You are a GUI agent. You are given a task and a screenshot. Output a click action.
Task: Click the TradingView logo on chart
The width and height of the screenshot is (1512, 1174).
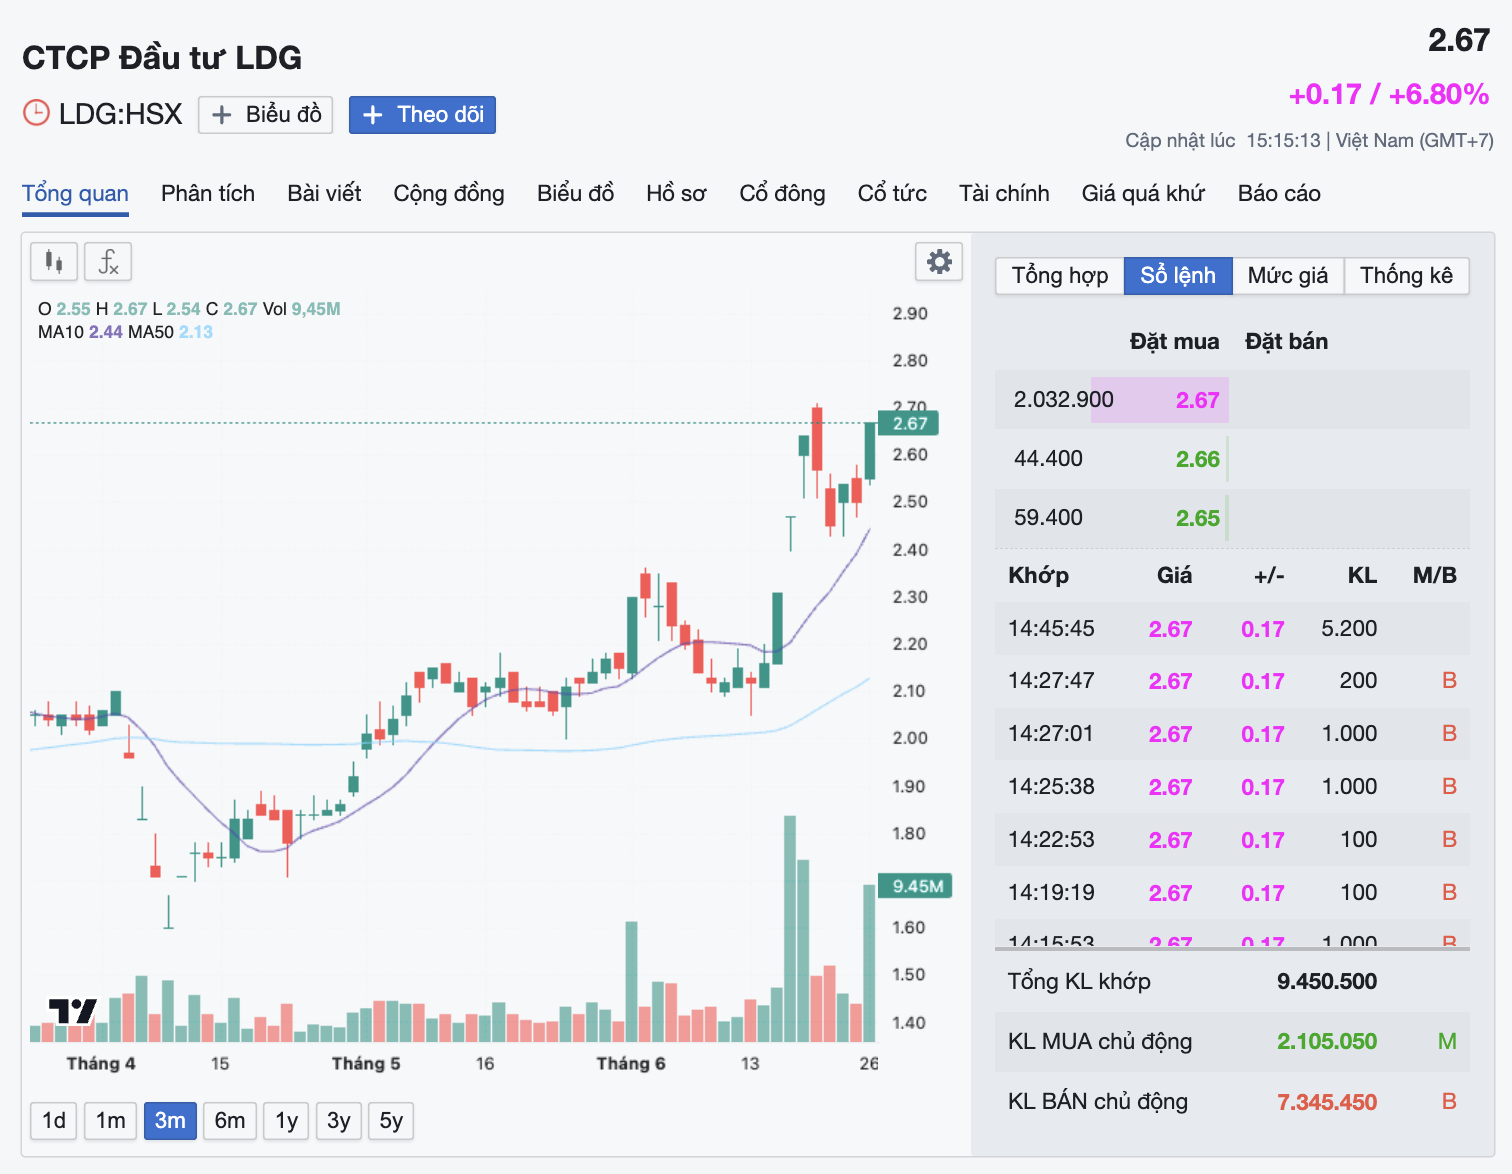[x=73, y=1011]
